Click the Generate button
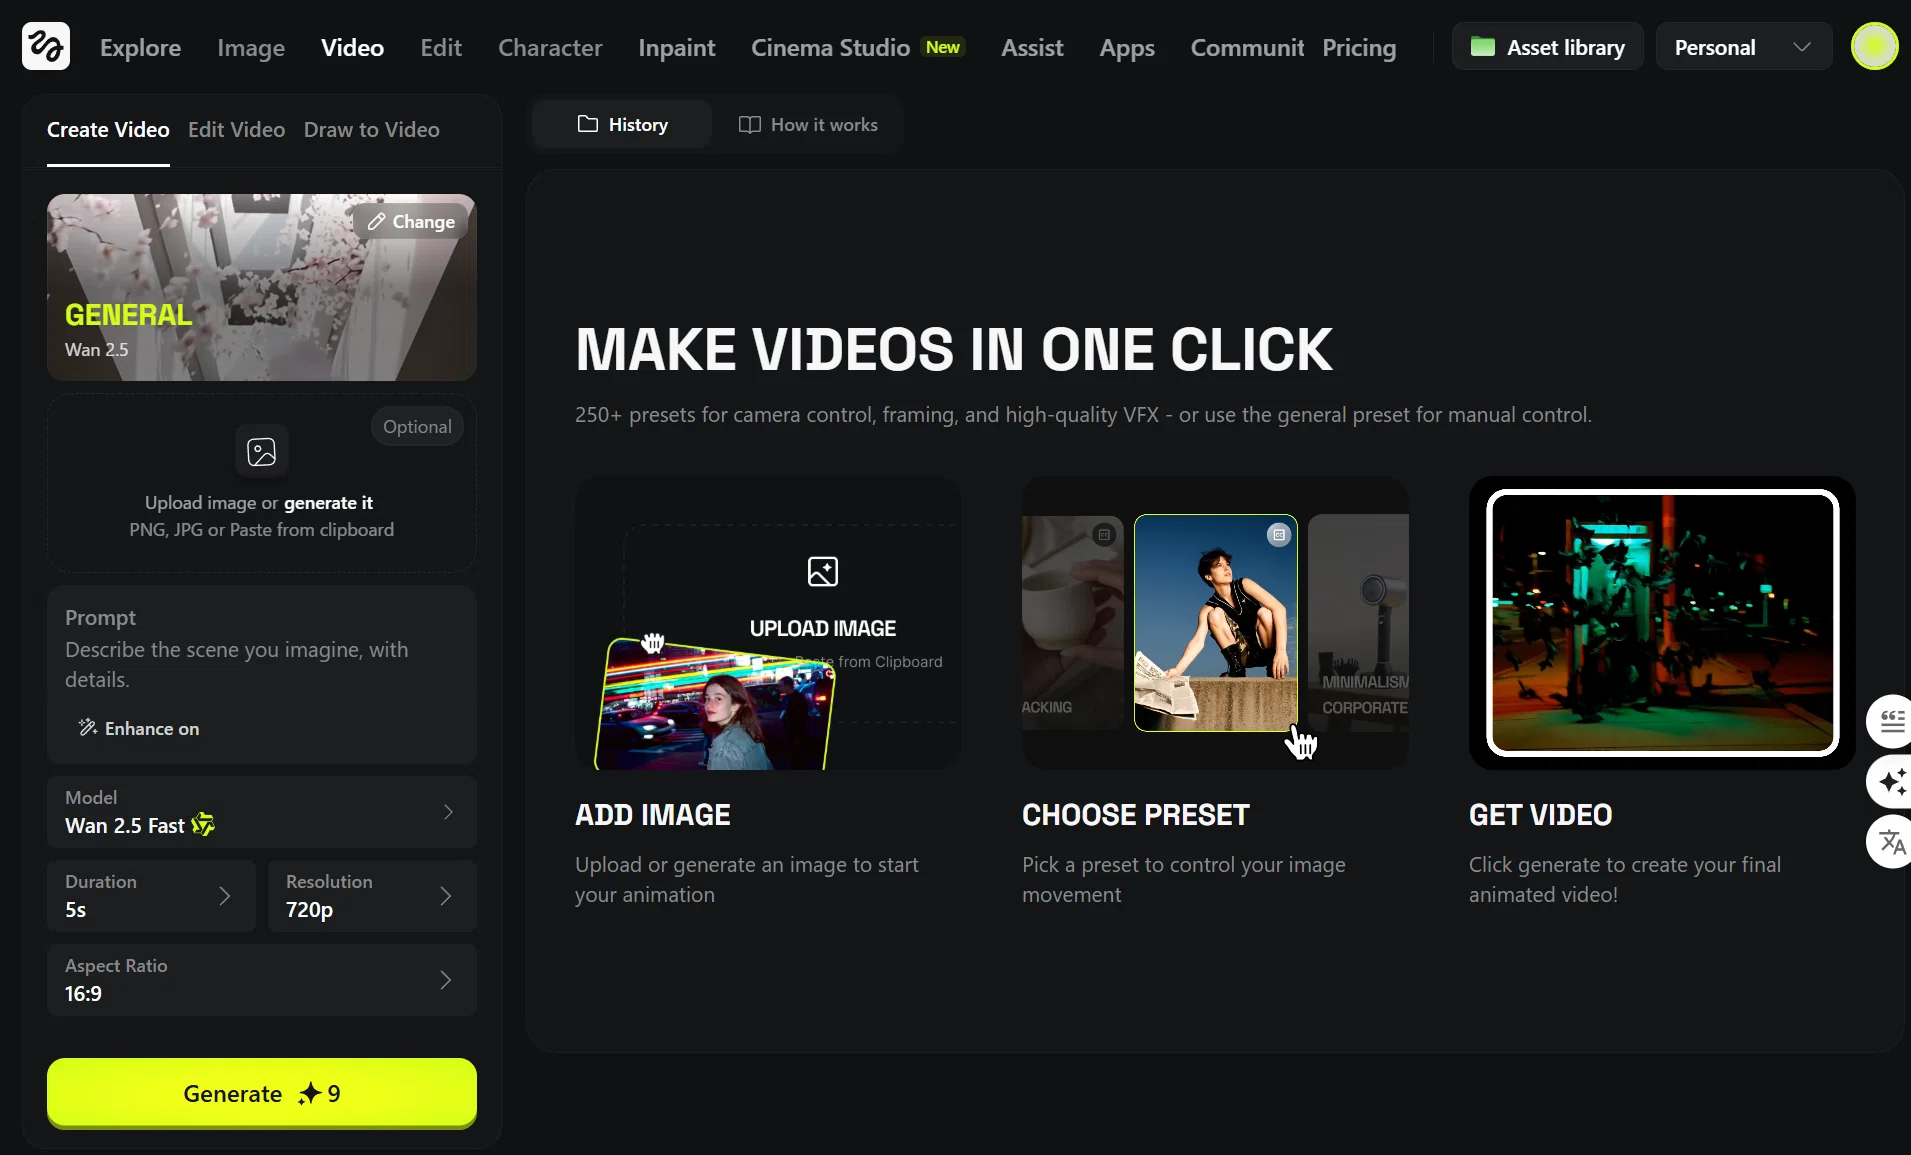 (261, 1093)
